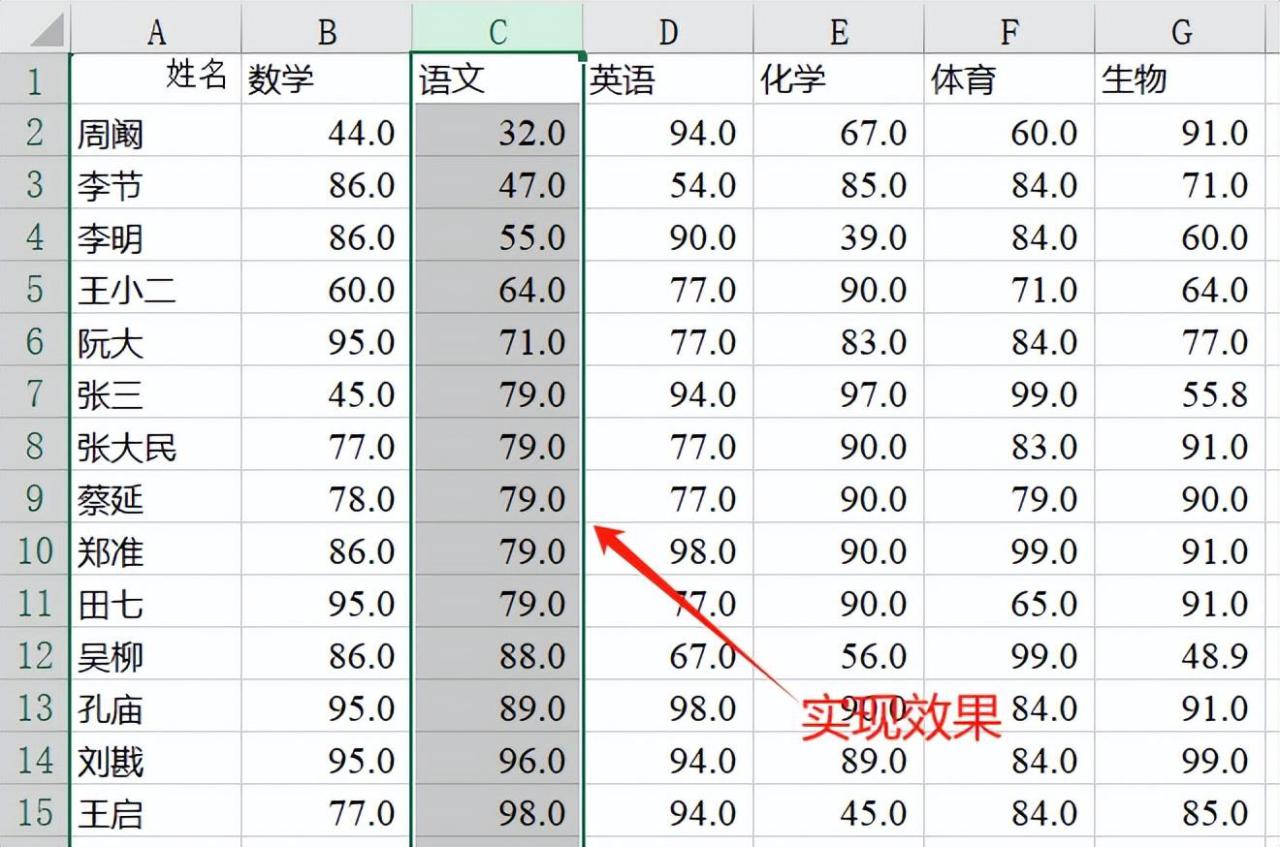Select column G header
The image size is (1280, 847).
pos(1181,28)
